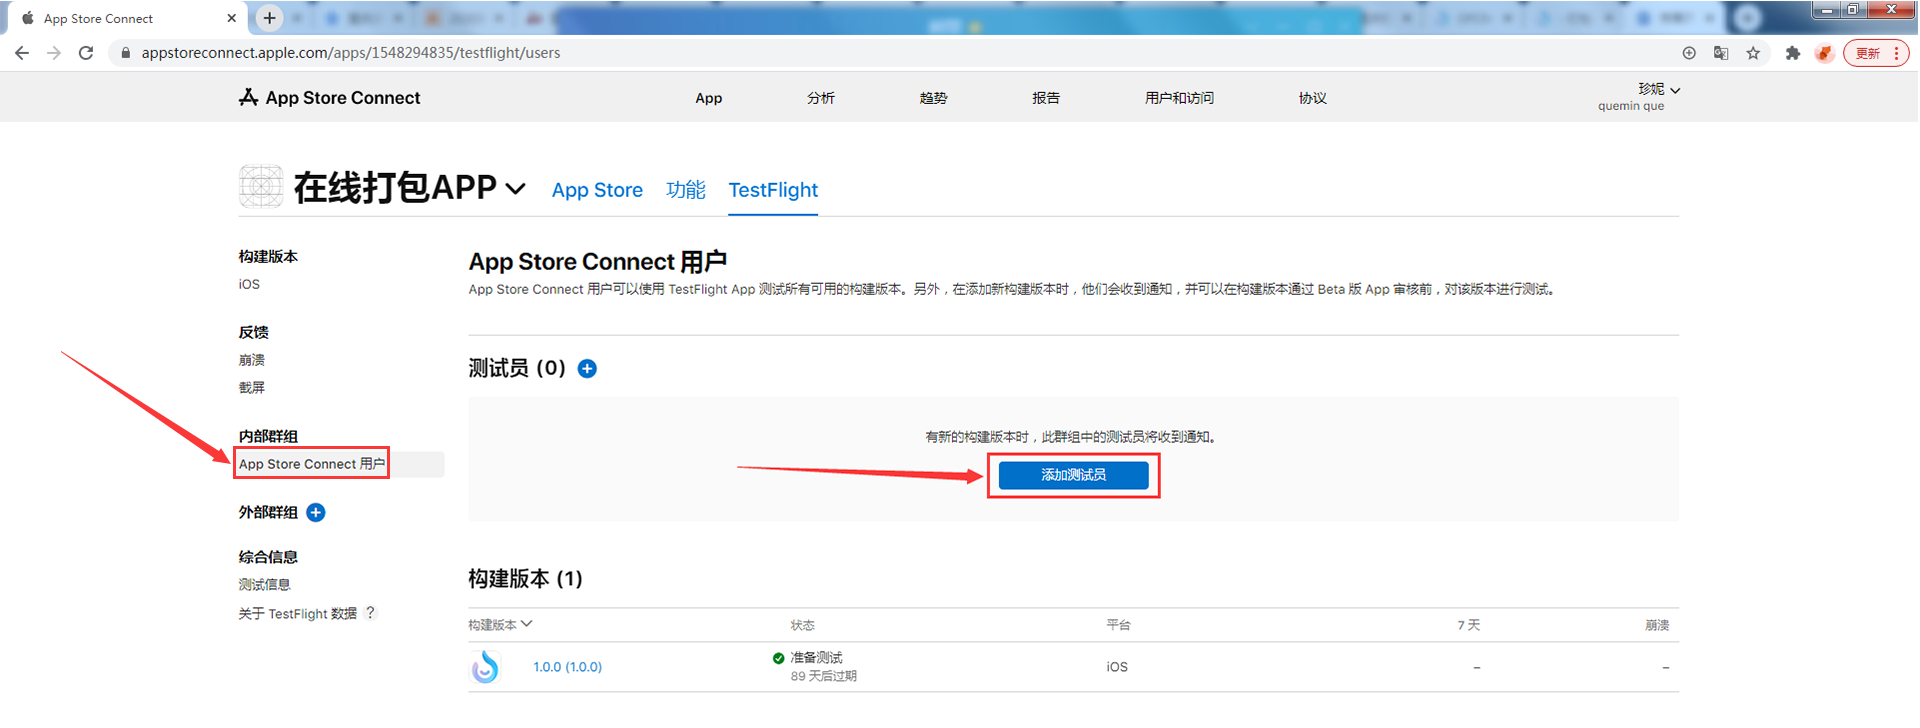Open the App menu item
The width and height of the screenshot is (1920, 728).
[709, 98]
